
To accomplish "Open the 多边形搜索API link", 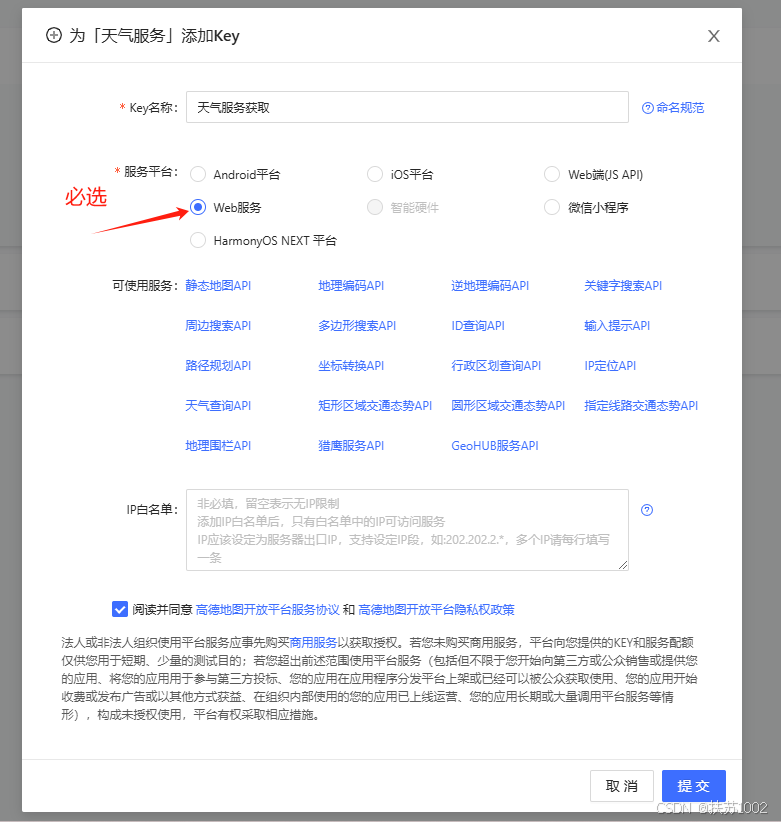I will (357, 326).
